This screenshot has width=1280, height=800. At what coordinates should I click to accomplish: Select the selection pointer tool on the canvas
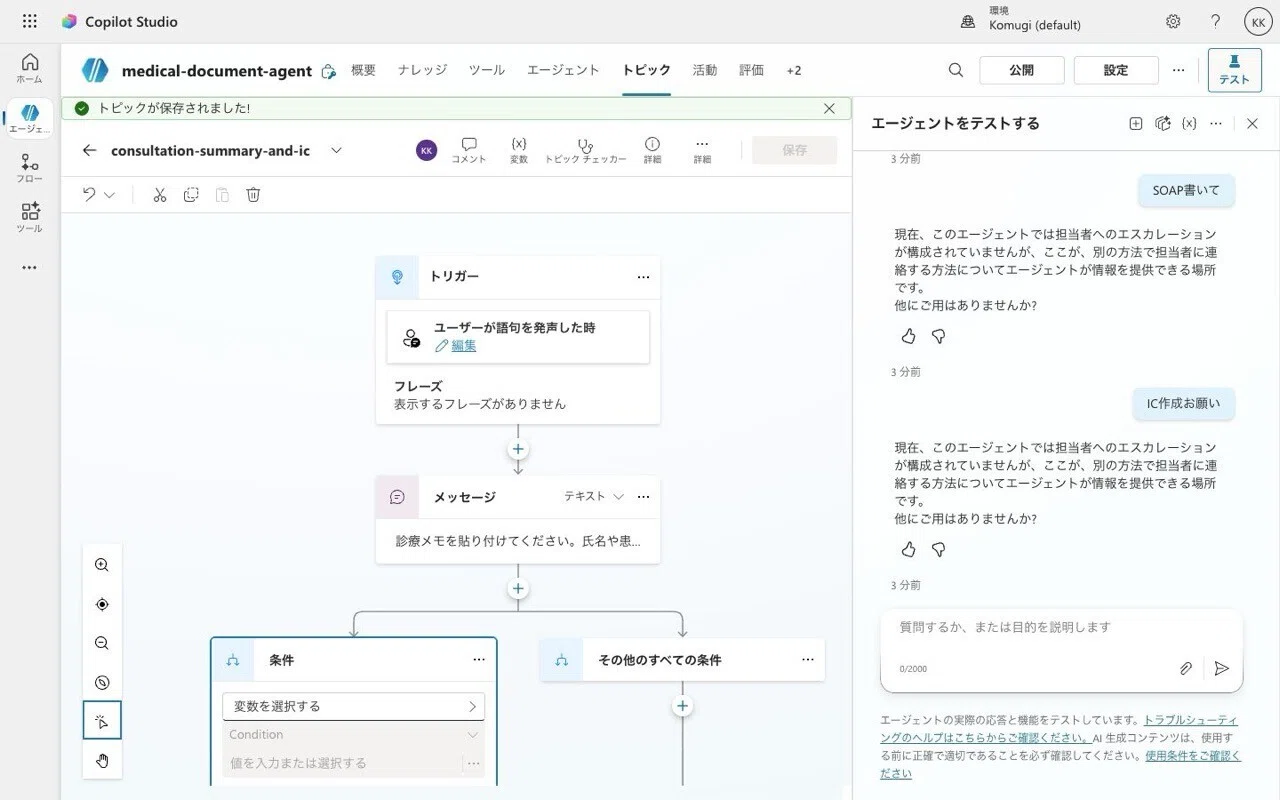[102, 721]
